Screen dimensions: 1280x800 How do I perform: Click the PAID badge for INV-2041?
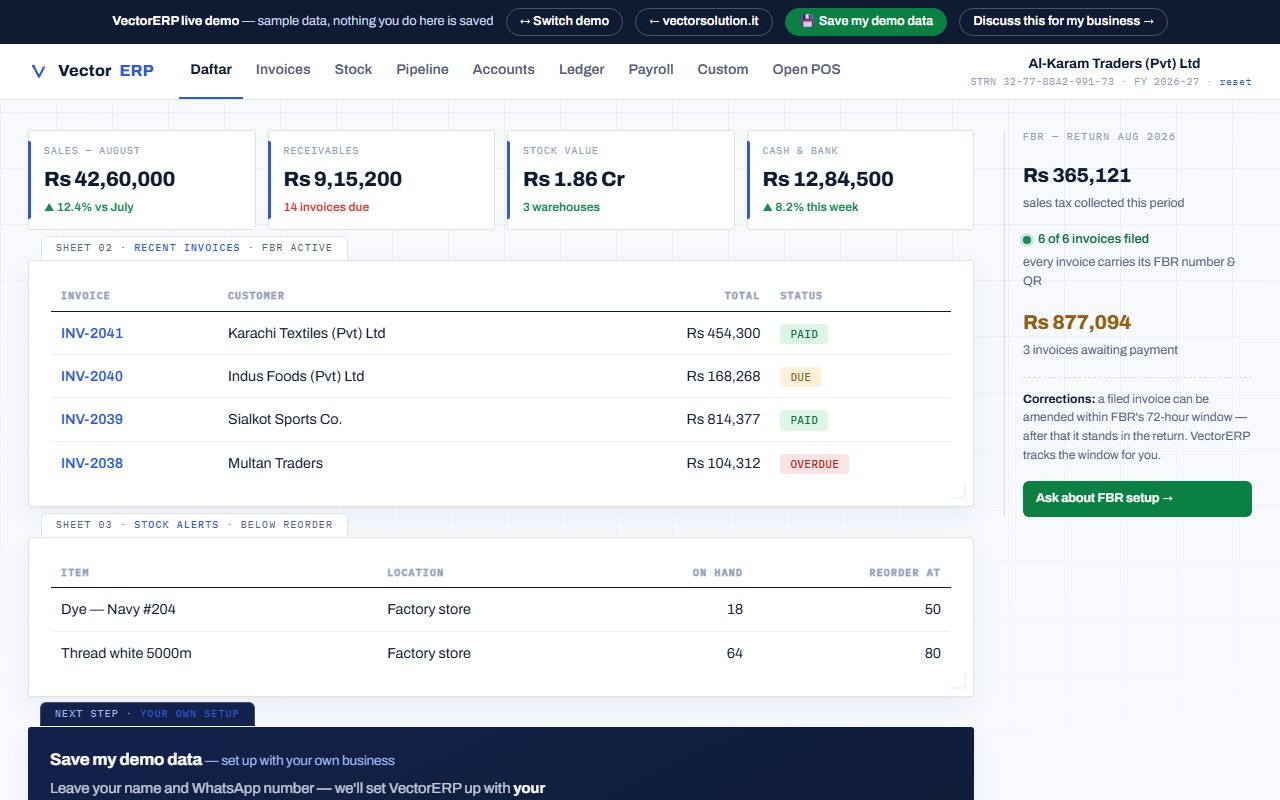804,334
